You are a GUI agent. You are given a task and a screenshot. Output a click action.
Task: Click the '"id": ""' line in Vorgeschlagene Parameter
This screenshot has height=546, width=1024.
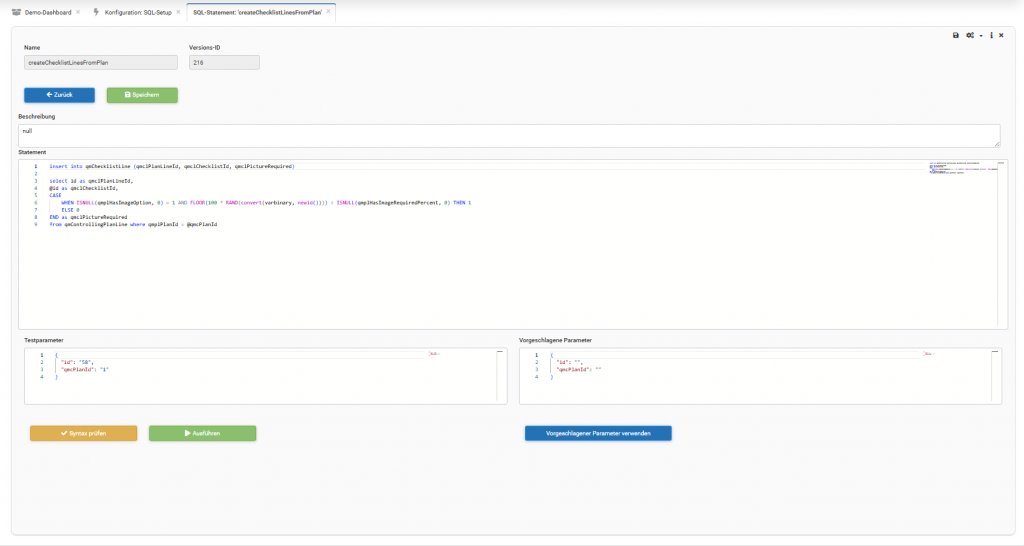pyautogui.click(x=569, y=362)
